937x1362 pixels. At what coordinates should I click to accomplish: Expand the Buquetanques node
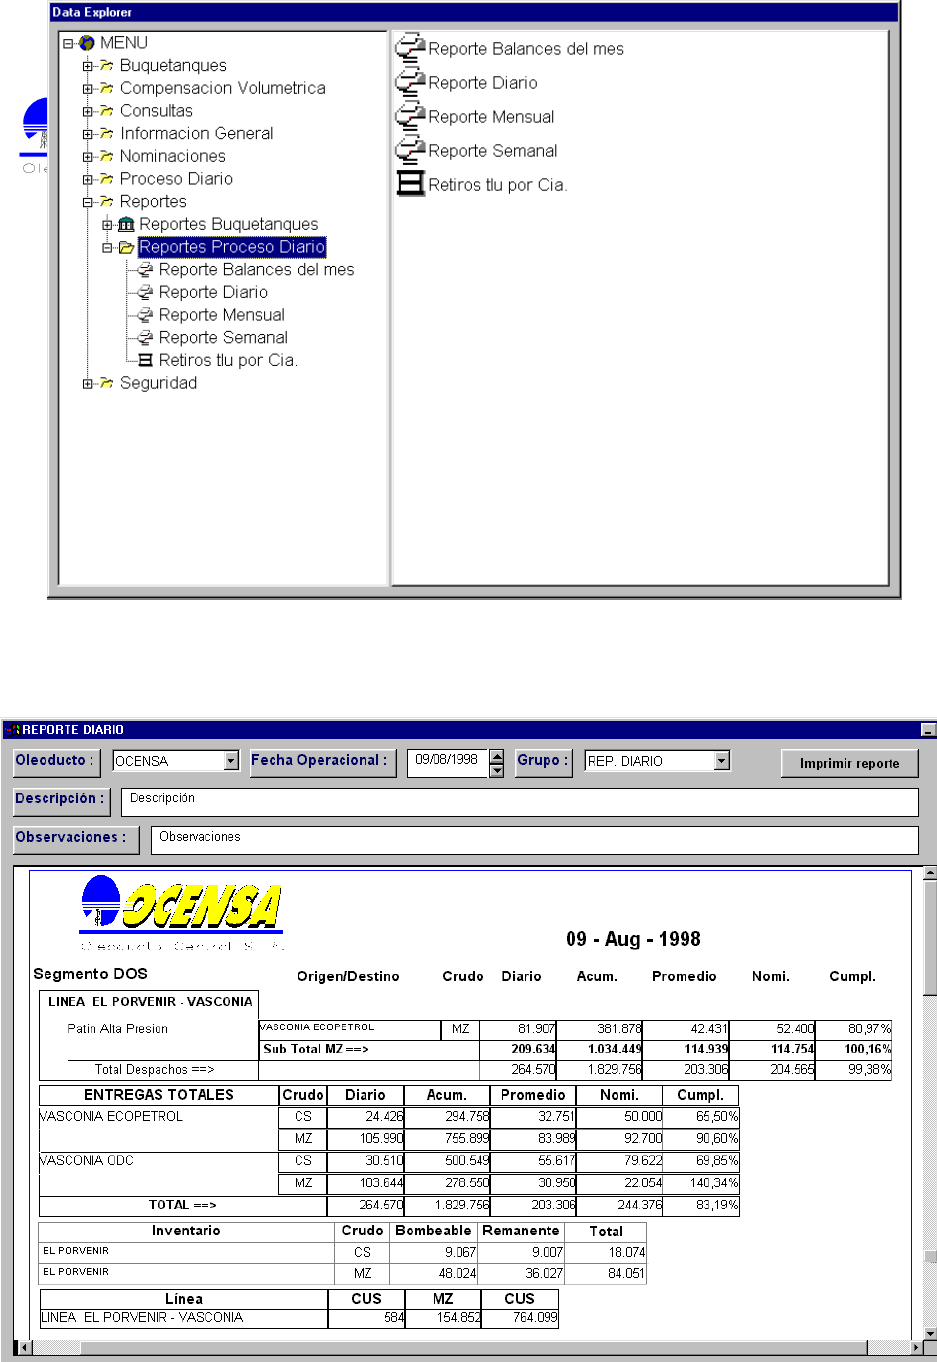point(88,66)
